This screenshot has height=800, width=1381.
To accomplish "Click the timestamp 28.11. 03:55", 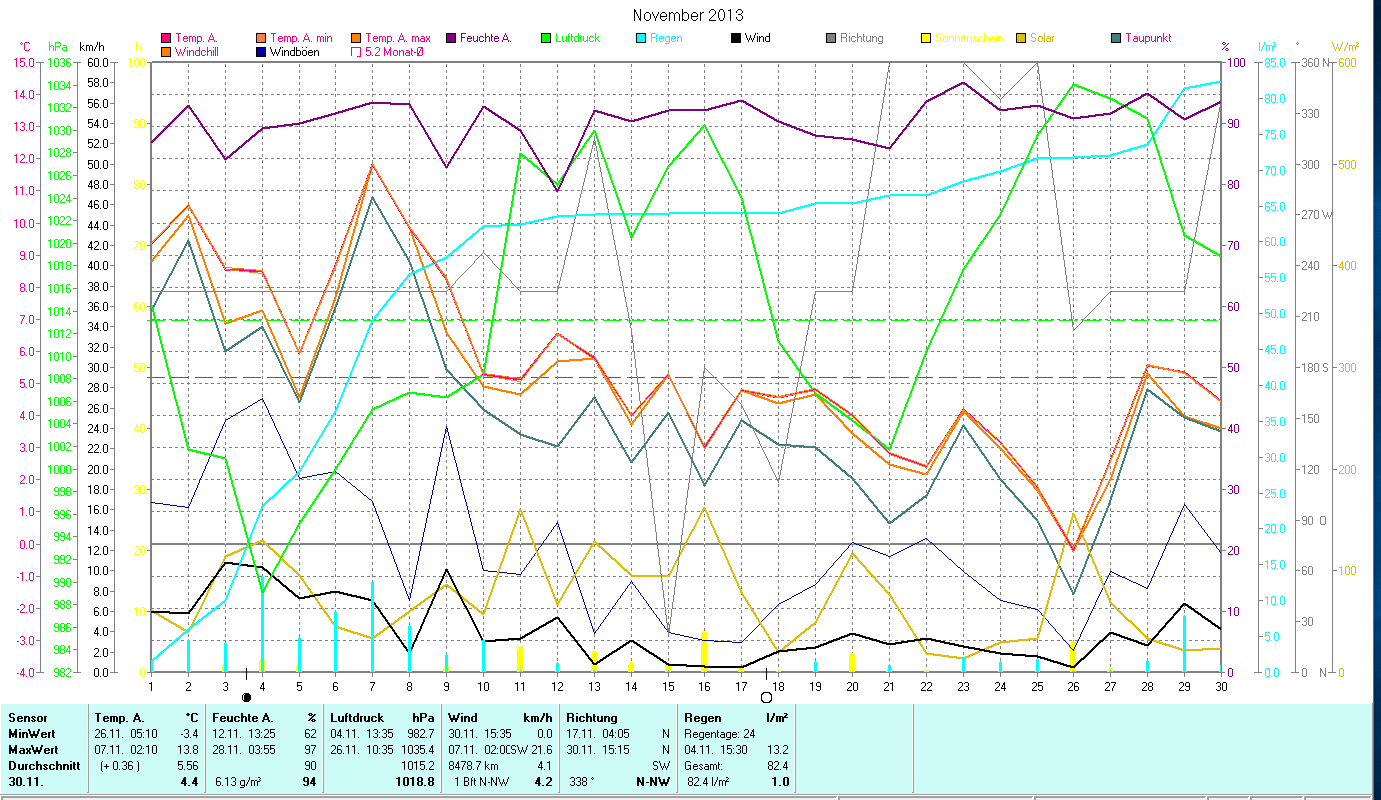I will (x=246, y=749).
